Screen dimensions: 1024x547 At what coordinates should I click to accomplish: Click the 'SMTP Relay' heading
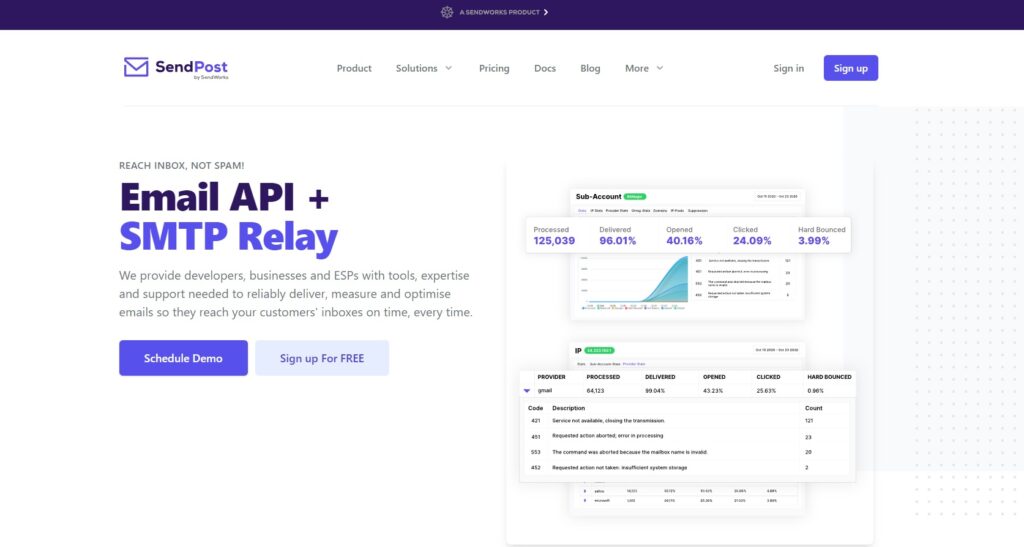pyautogui.click(x=229, y=236)
